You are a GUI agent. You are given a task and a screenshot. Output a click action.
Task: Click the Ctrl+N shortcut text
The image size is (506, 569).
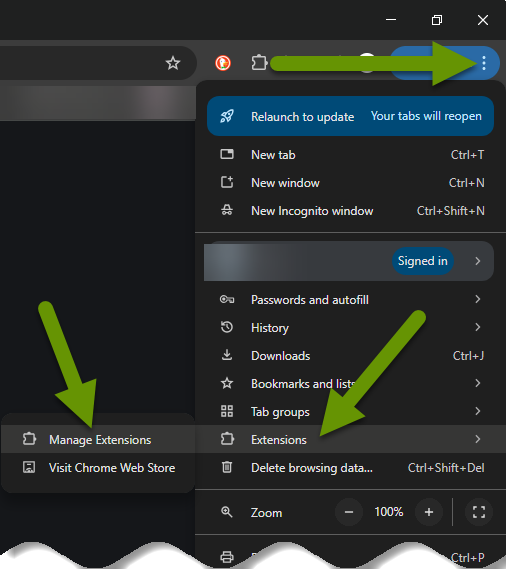[x=467, y=183]
